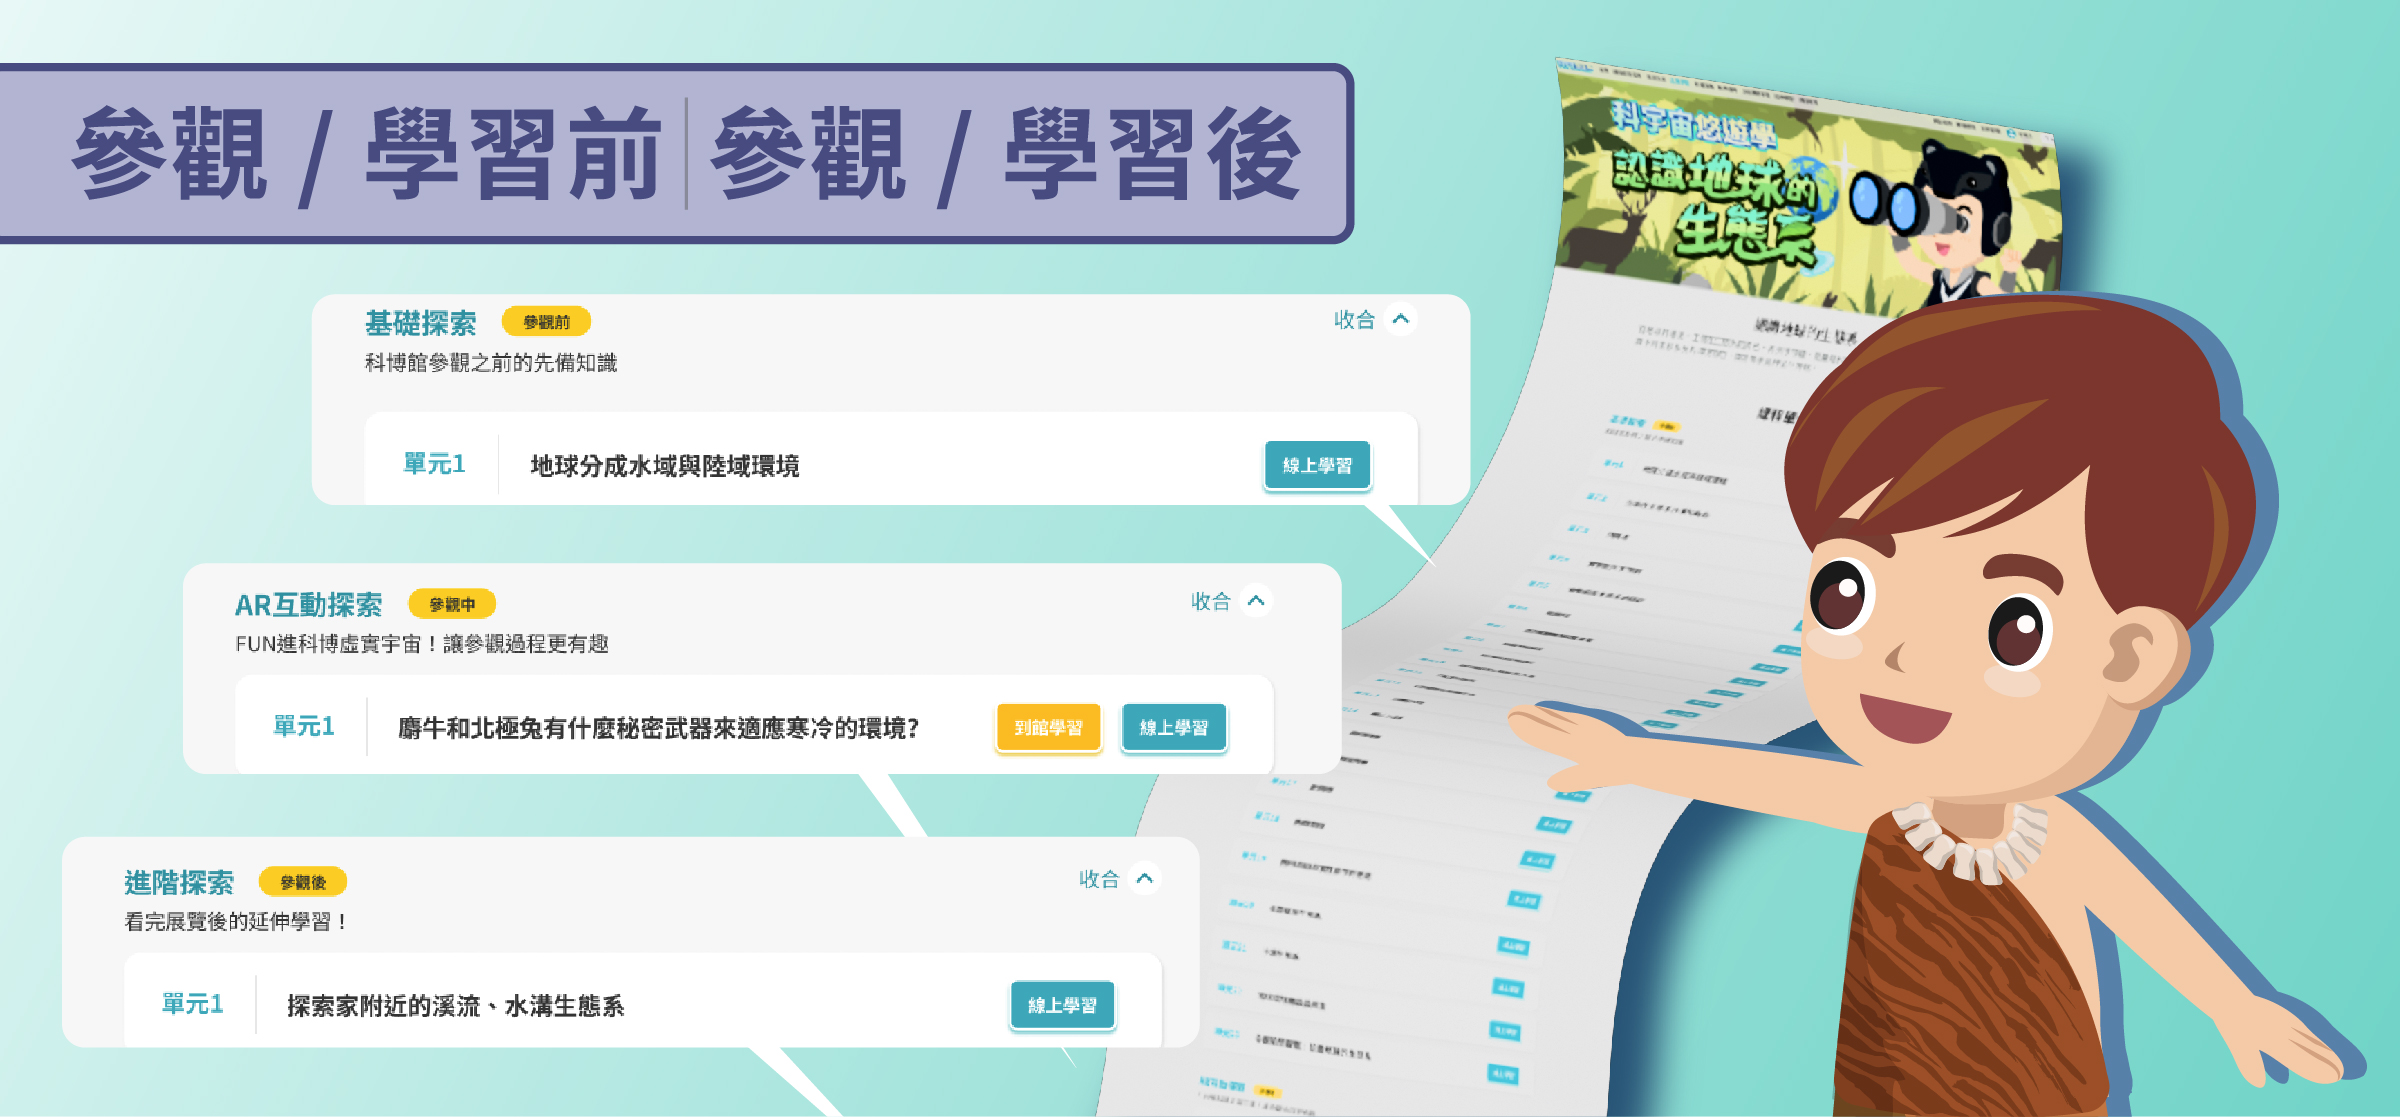Viewport: 2400px width, 1117px height.
Task: Open unit title 探索家附近的溪流、水溝生態系
Action: tap(455, 1006)
